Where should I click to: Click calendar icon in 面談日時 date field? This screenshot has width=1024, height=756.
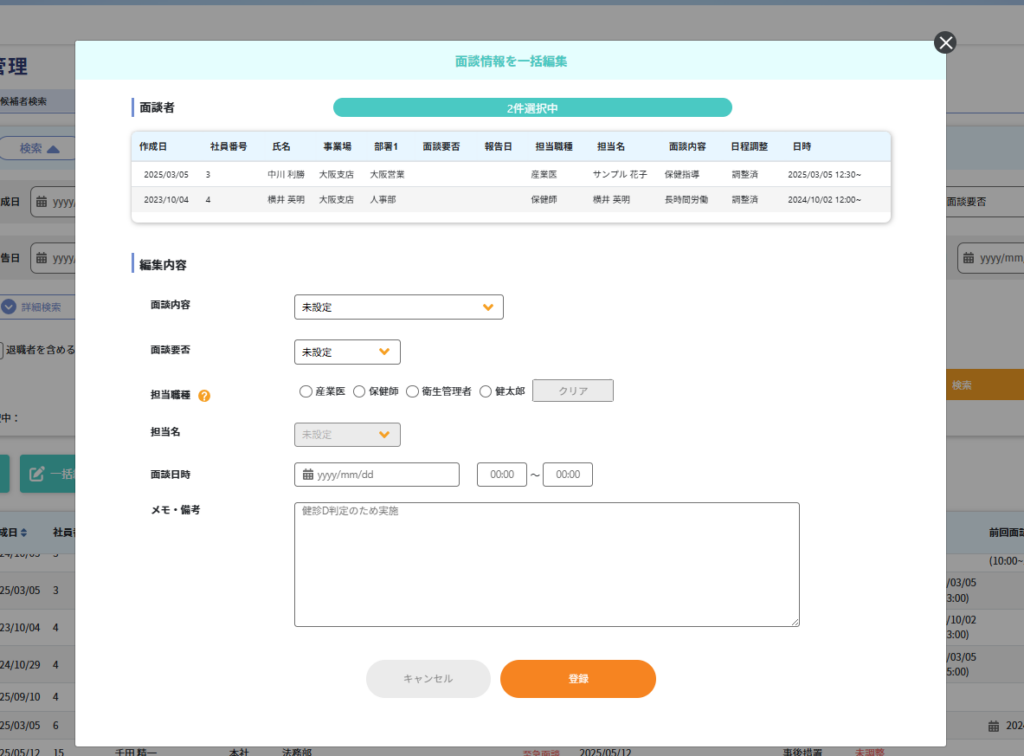coord(307,475)
